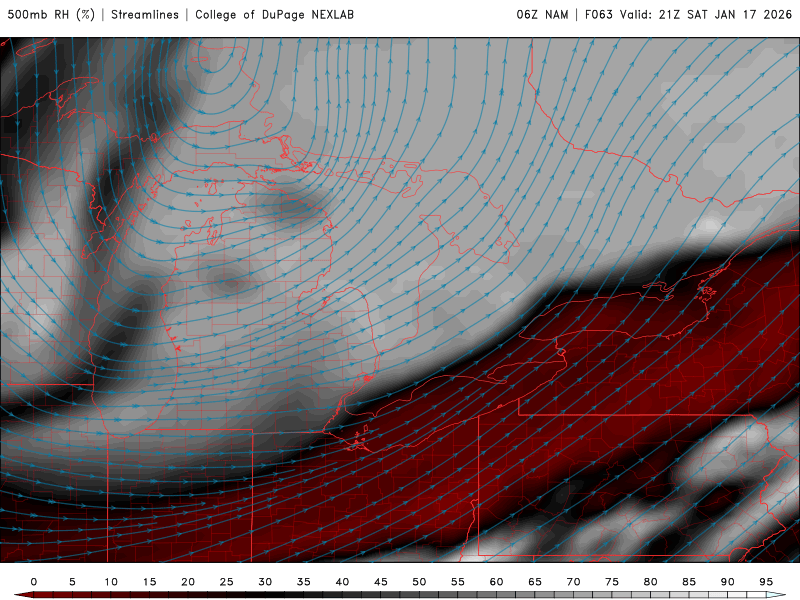Screen dimensions: 800x600
Task: Click the colorbar label "5"
Action: point(72,582)
